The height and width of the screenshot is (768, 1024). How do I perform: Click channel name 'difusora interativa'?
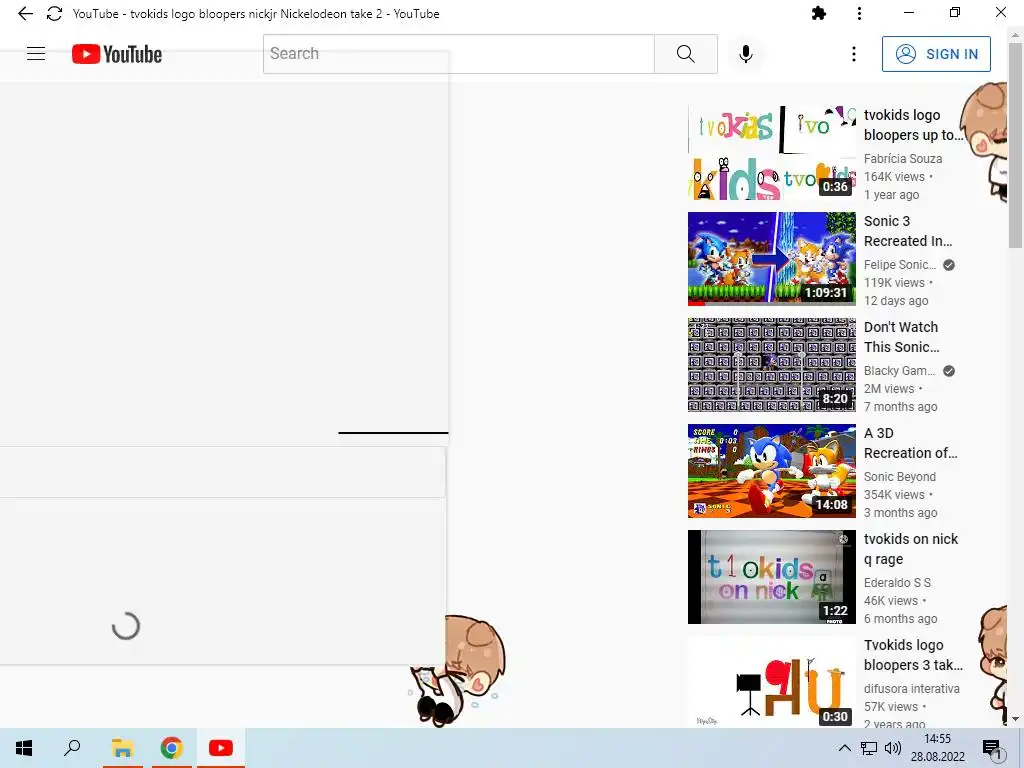pyautogui.click(x=912, y=688)
